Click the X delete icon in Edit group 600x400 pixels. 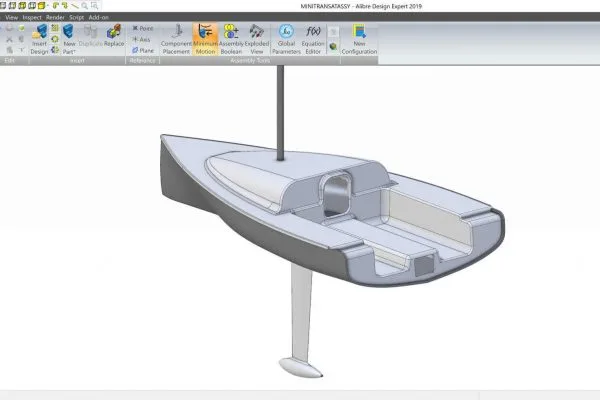click(x=9, y=39)
